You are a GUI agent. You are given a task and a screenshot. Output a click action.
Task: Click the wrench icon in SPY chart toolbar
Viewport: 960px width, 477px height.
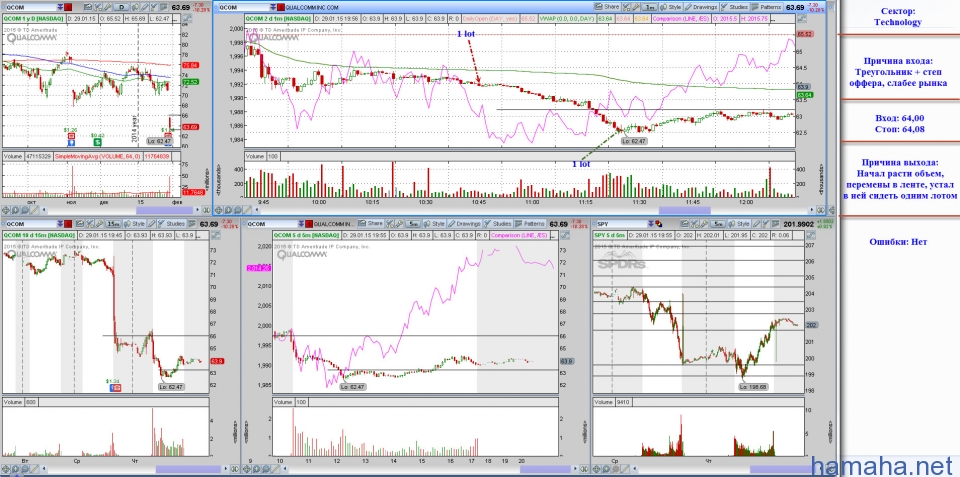click(x=704, y=223)
